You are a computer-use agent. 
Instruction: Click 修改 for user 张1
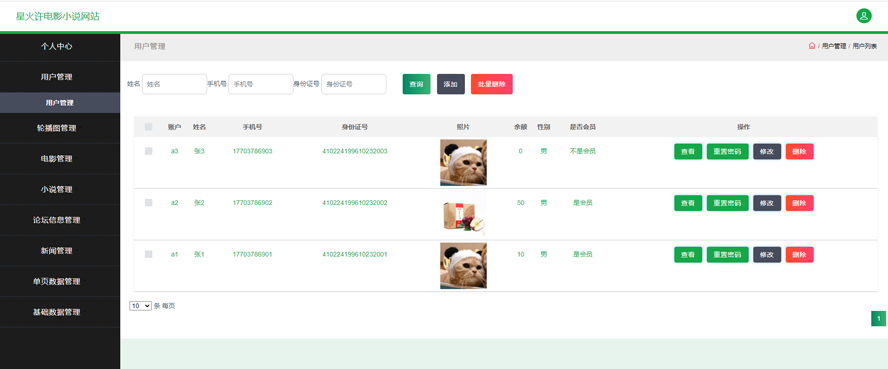767,255
